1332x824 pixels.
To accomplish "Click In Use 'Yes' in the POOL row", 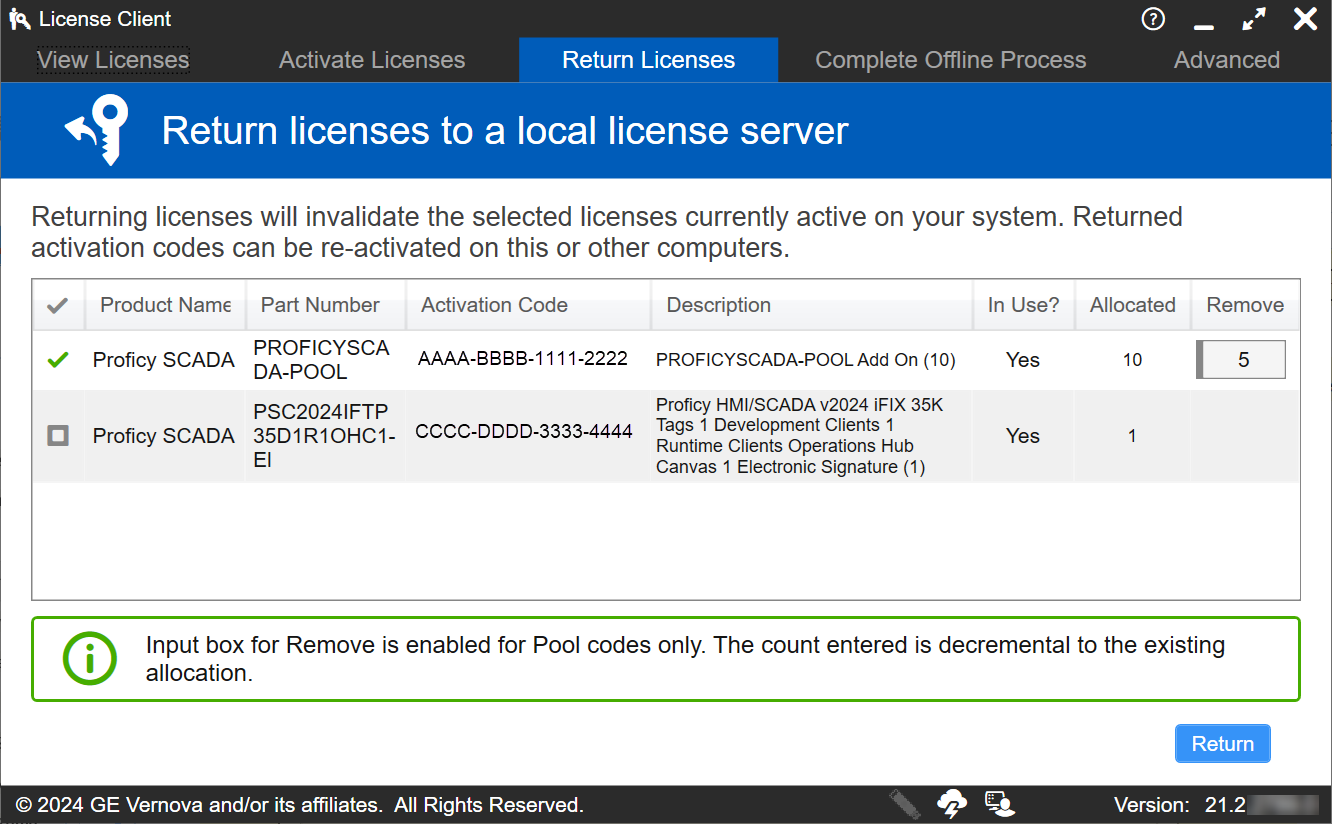I will click(1023, 360).
